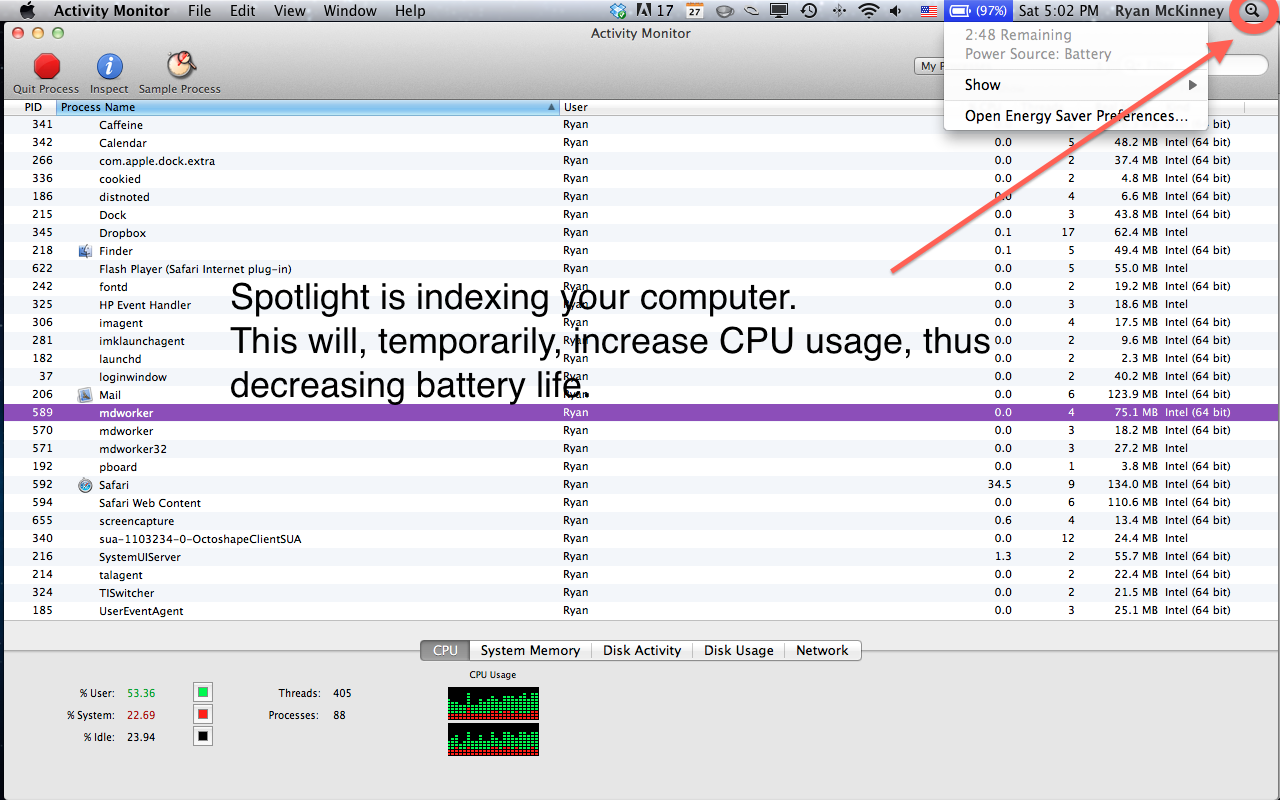
Task: Switch to the System Memory tab
Action: [x=530, y=650]
